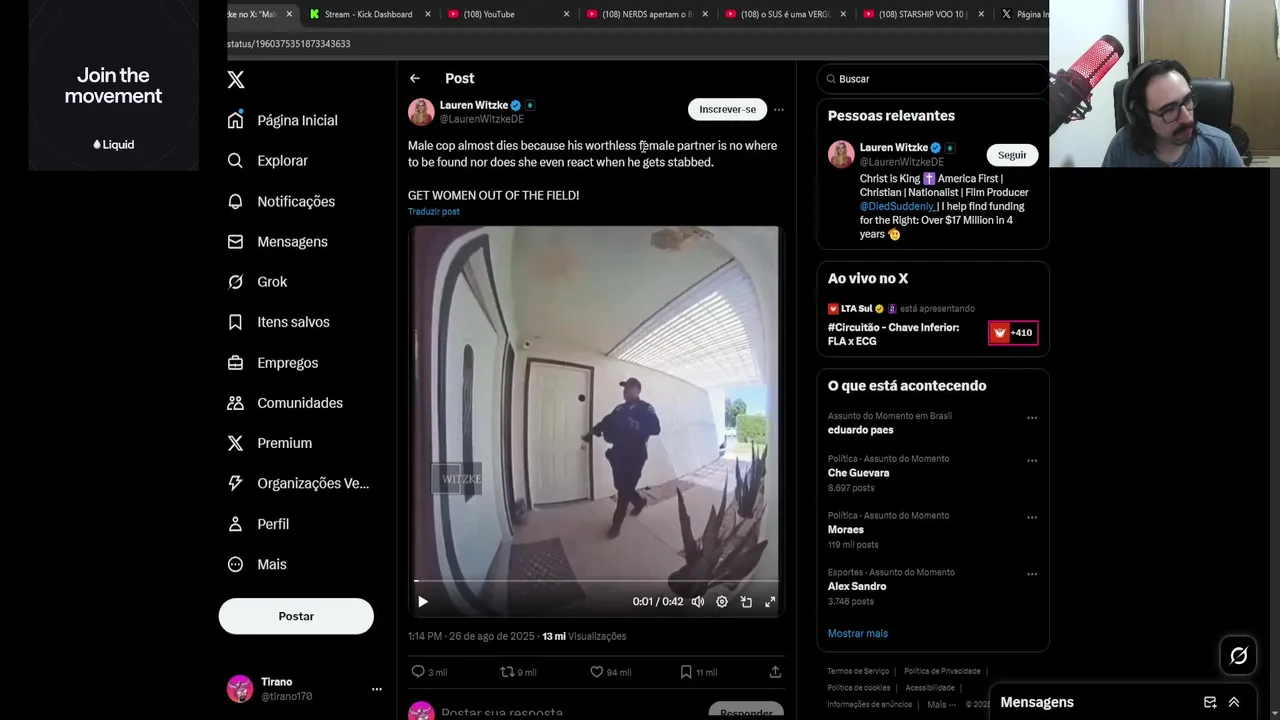1280x720 pixels.
Task: Click Mostrar mais under trends
Action: [x=858, y=634]
